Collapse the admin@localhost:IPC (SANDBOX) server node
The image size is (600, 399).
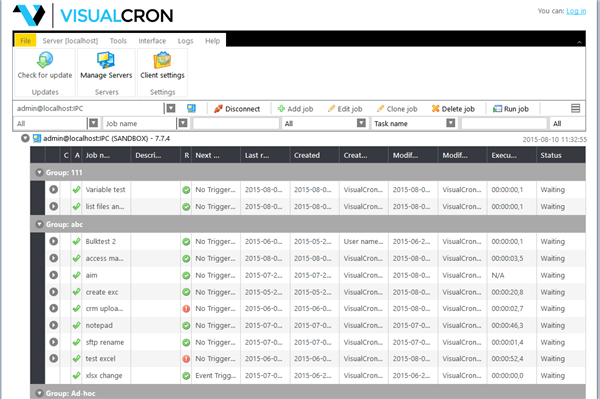[25, 138]
